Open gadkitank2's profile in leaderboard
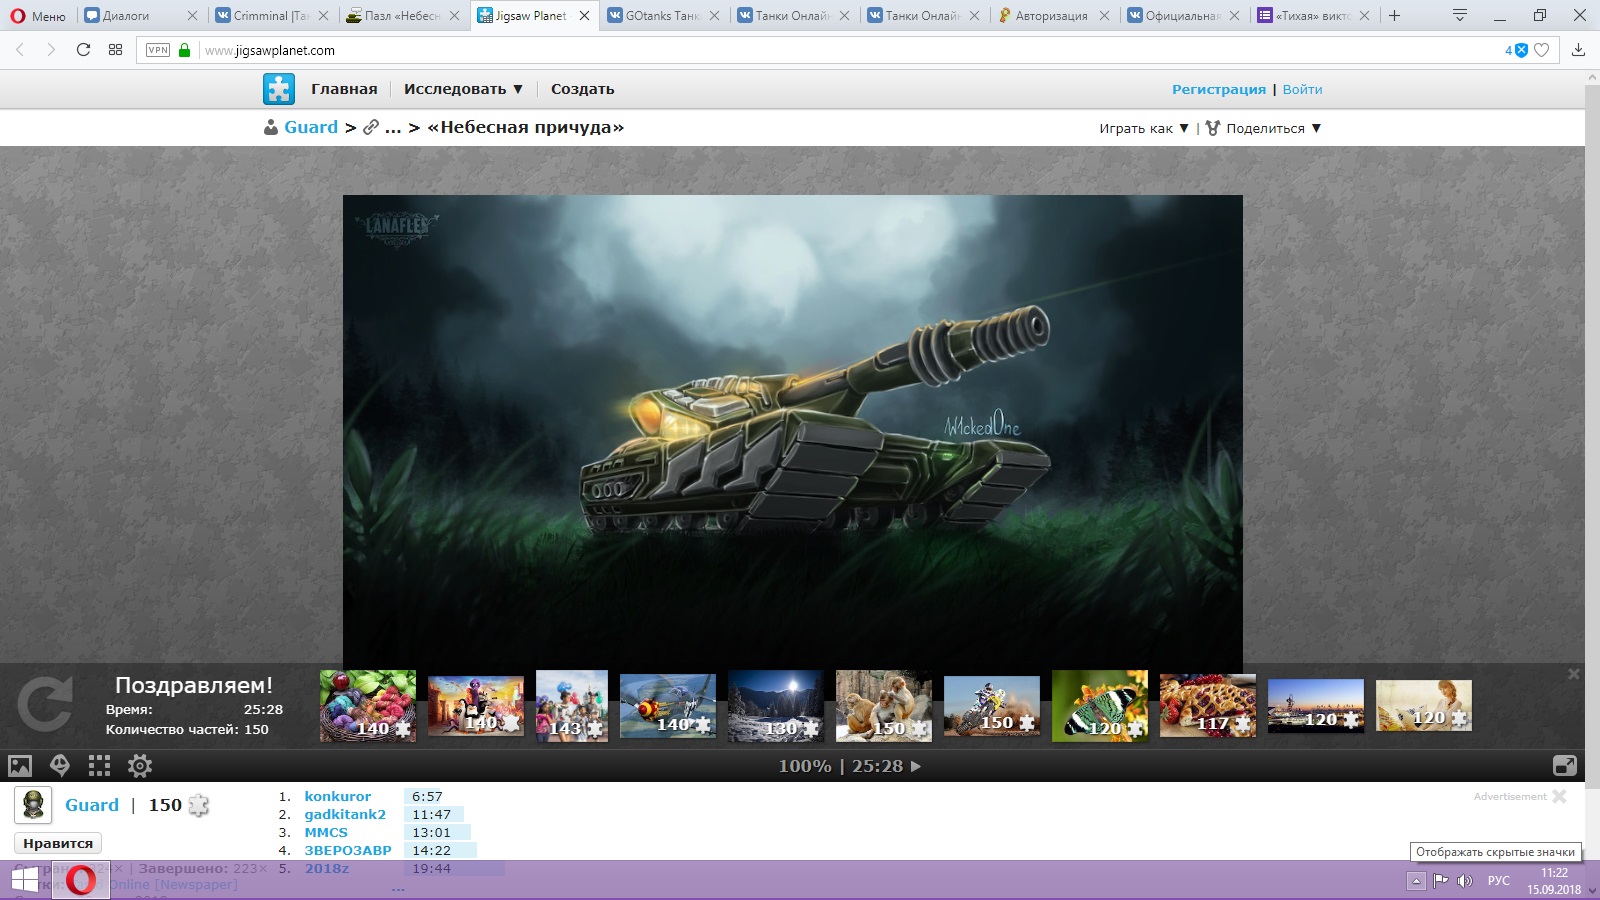 tap(345, 814)
